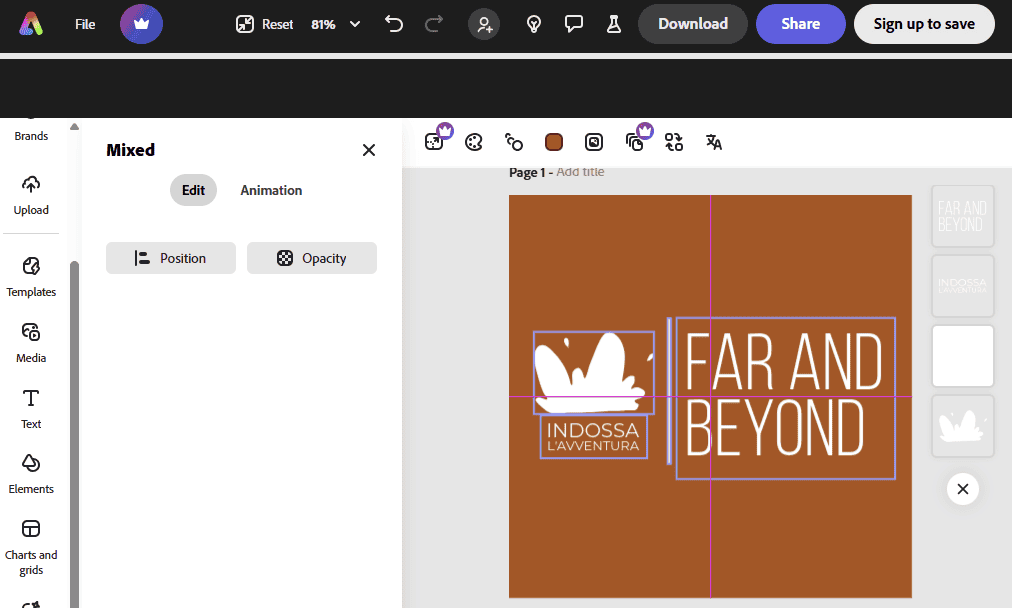Open the File menu
Image resolution: width=1012 pixels, height=608 pixels.
84,23
